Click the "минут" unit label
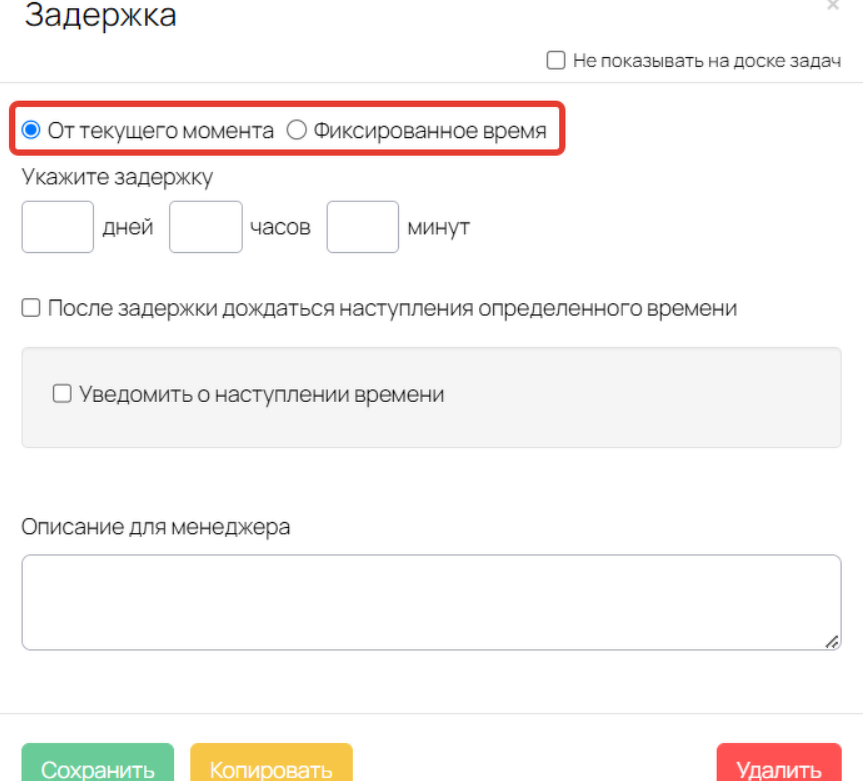Viewport: 863px width, 781px height. click(439, 227)
